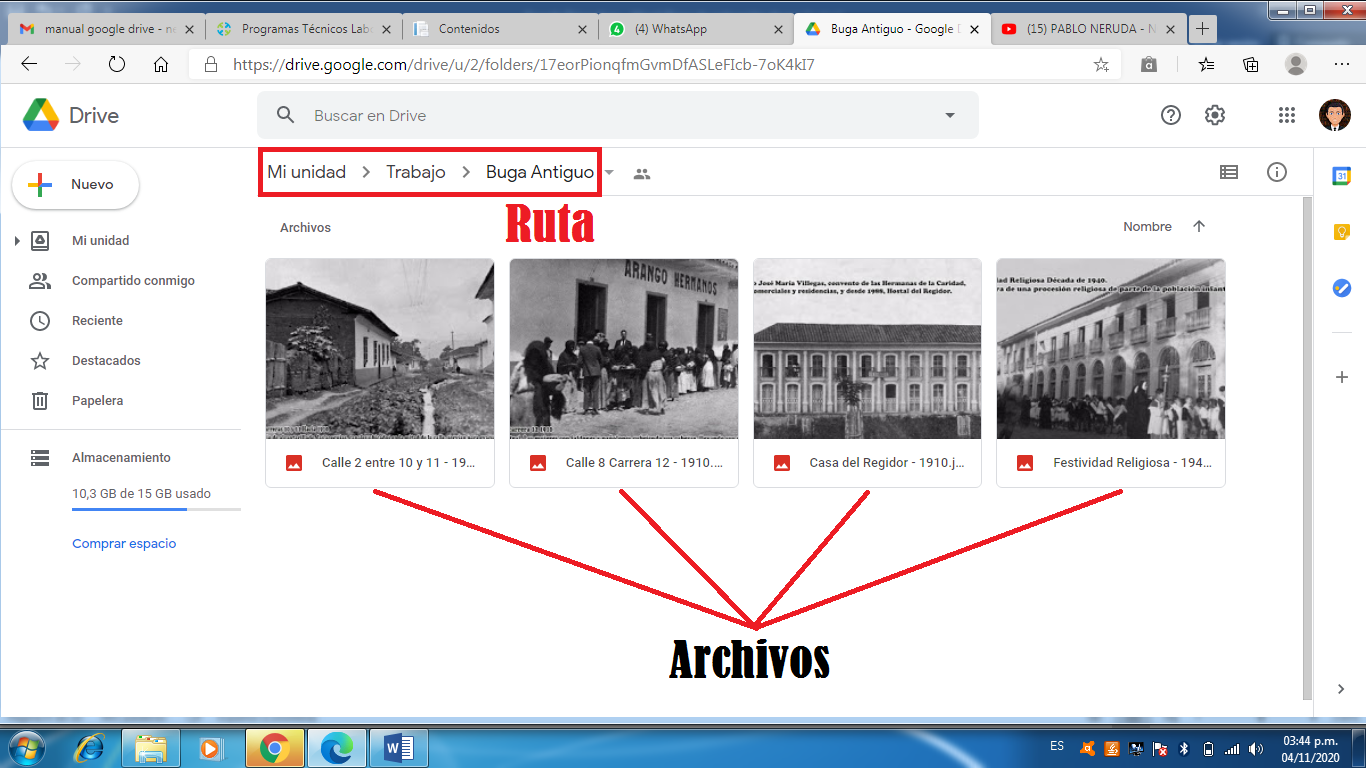
Task: Show folder details info icon
Action: [x=1277, y=172]
